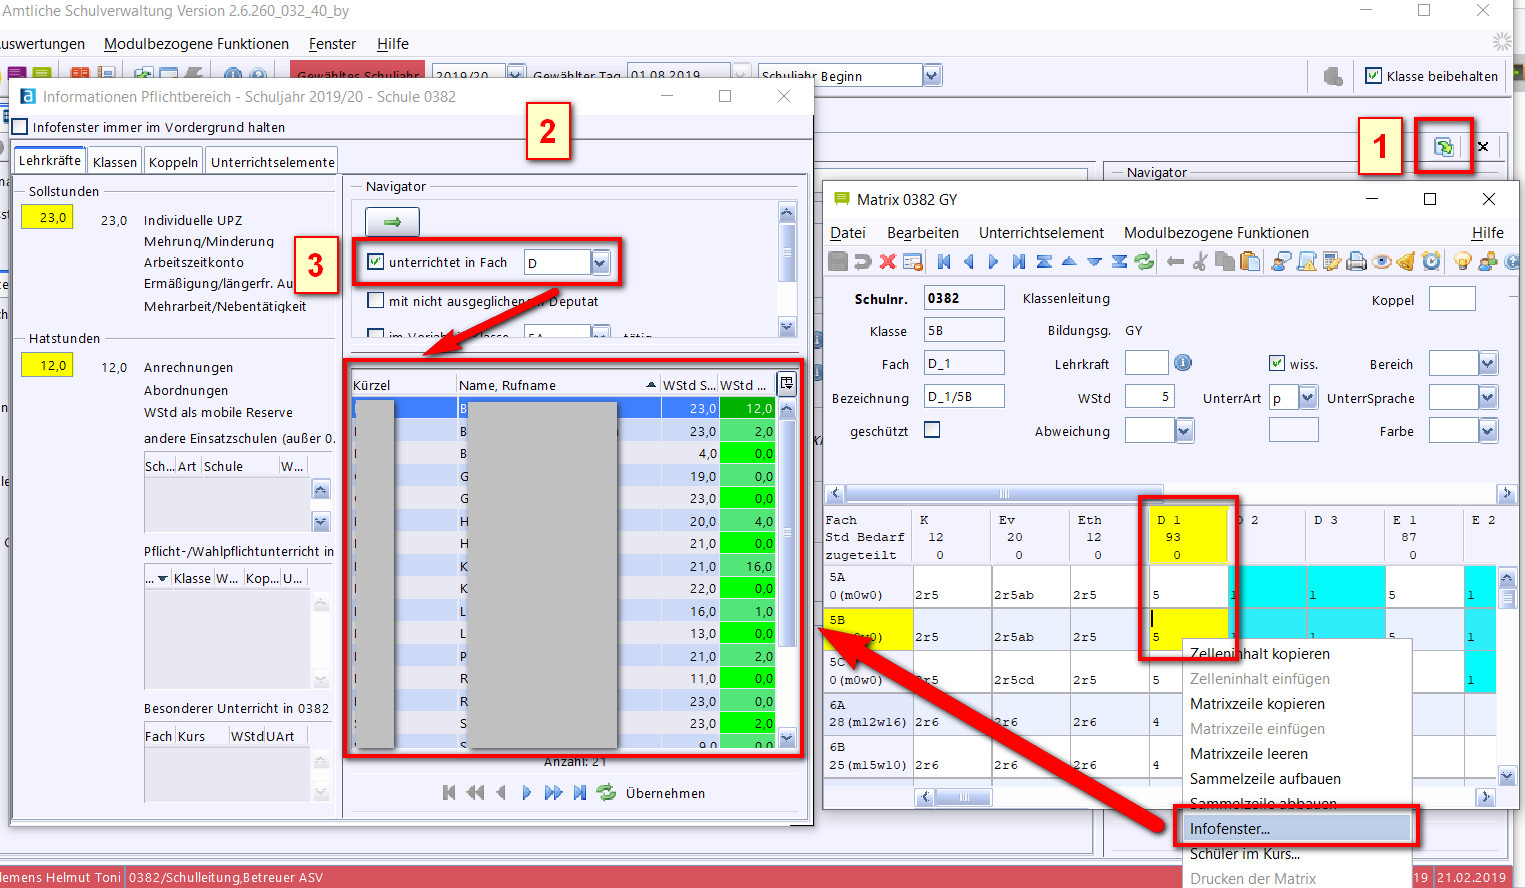The height and width of the screenshot is (888, 1525).
Task: Open the Bearbeiten menu in Matrix window
Action: (923, 232)
